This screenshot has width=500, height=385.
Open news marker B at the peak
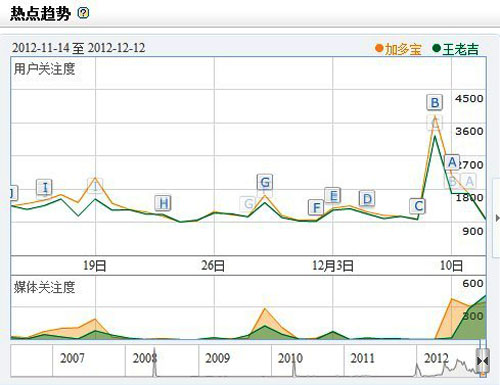click(435, 103)
